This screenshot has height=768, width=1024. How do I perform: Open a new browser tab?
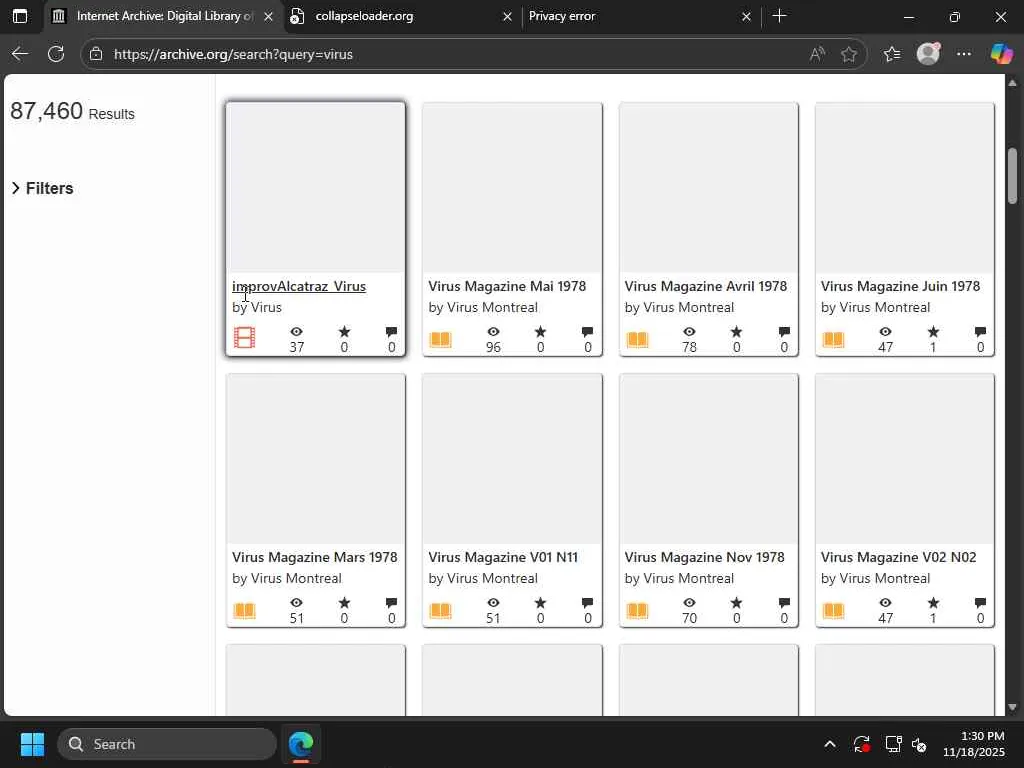tap(779, 16)
